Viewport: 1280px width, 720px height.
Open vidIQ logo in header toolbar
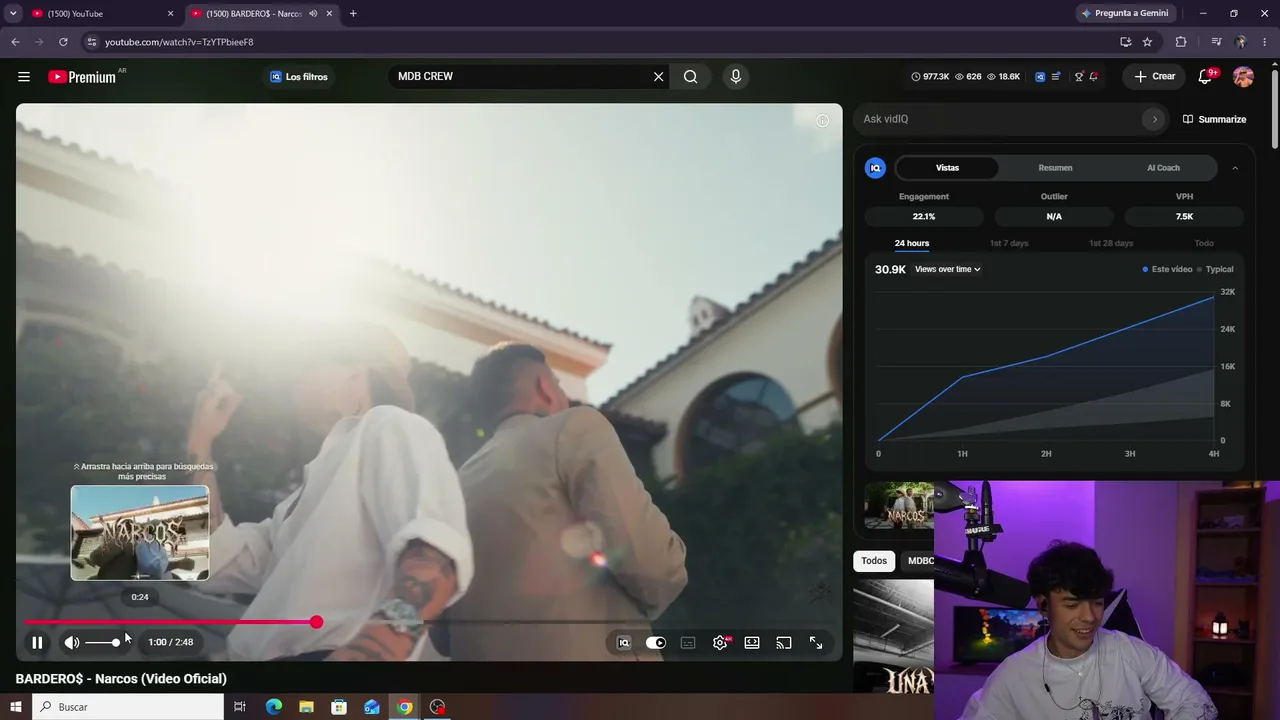pyautogui.click(x=1040, y=77)
